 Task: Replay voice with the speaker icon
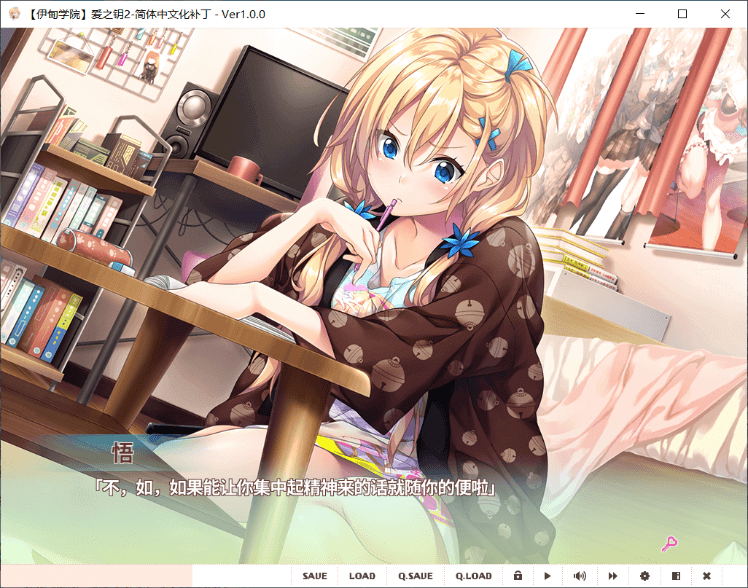(580, 576)
